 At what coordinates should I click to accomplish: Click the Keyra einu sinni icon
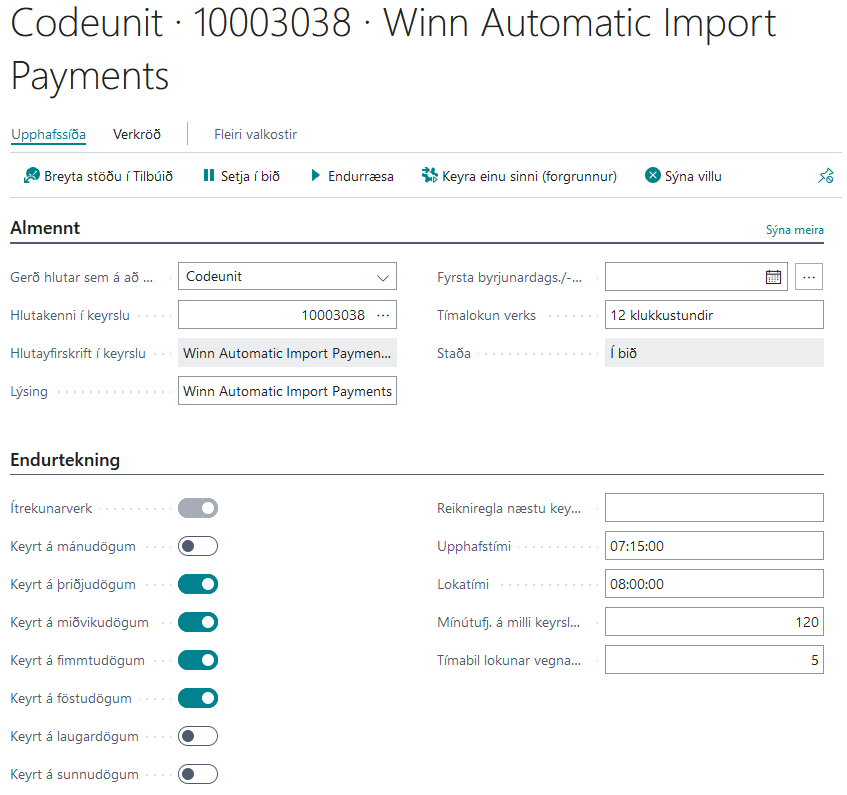[430, 176]
